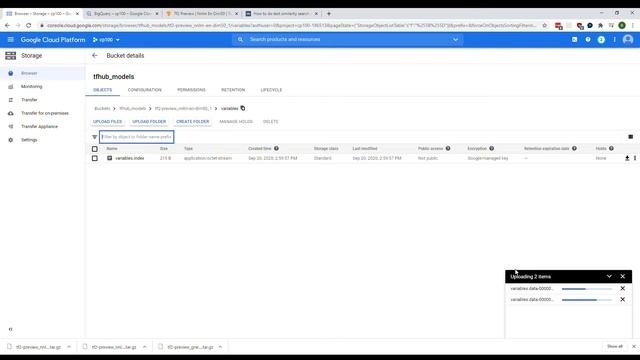
Task: Activate Cloud Shell icon in header
Action: (574, 40)
